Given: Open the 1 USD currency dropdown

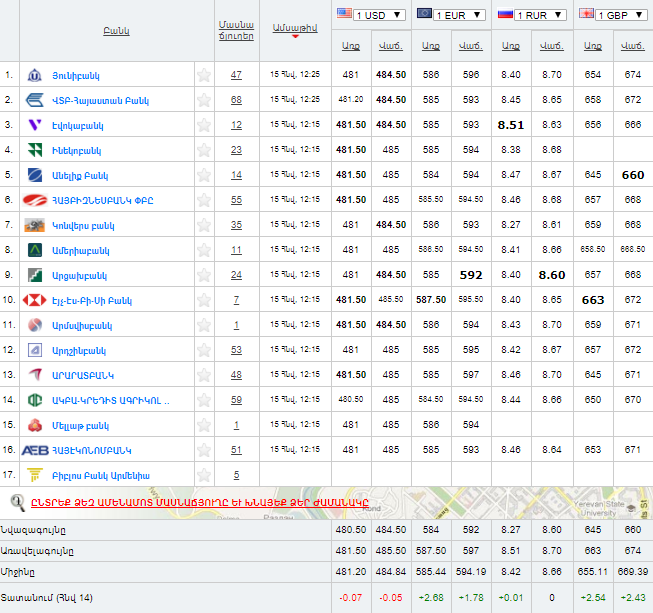Looking at the screenshot, I should pyautogui.click(x=379, y=15).
